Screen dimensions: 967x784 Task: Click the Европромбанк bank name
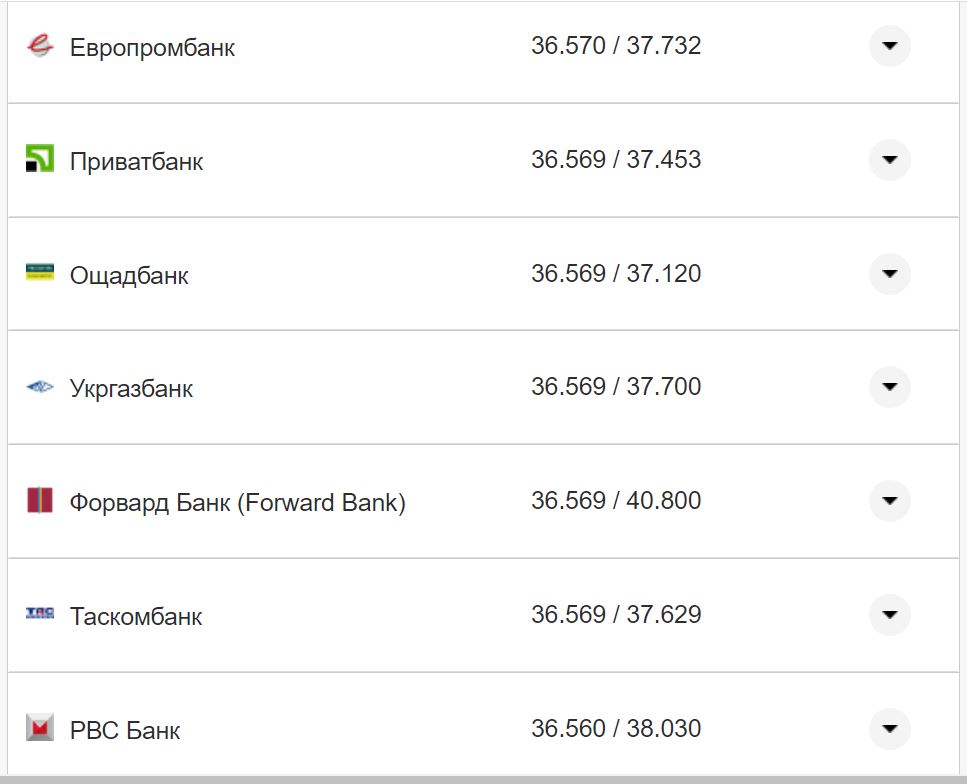(152, 47)
